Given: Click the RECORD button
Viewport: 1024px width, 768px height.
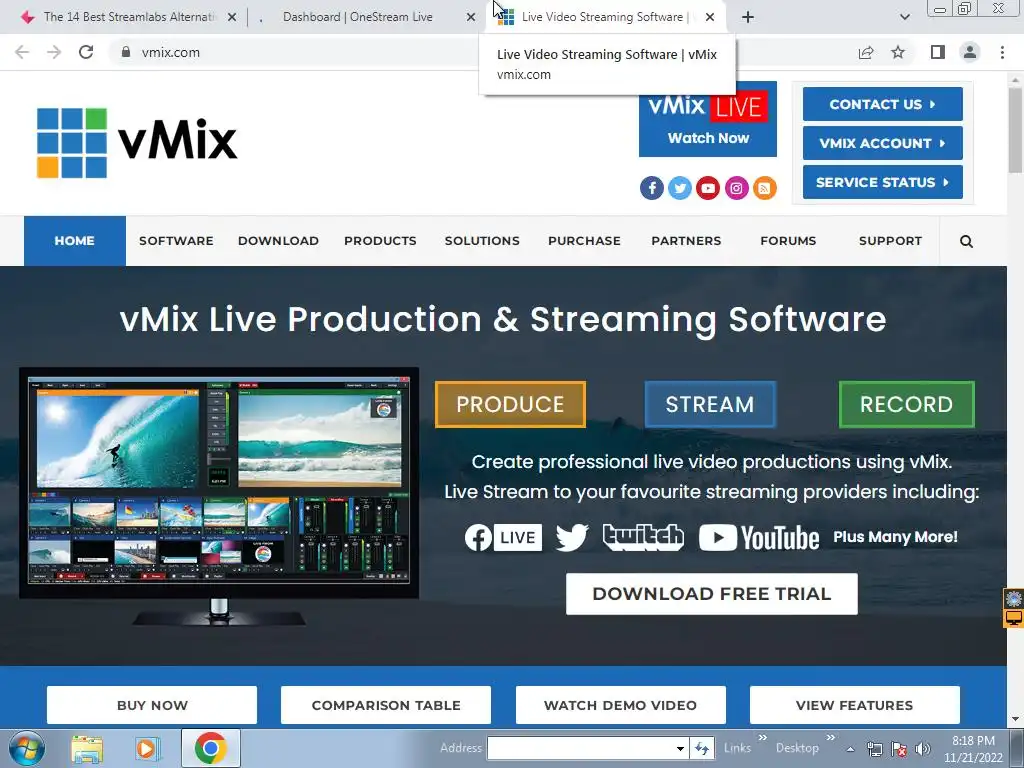Looking at the screenshot, I should pyautogui.click(x=906, y=404).
